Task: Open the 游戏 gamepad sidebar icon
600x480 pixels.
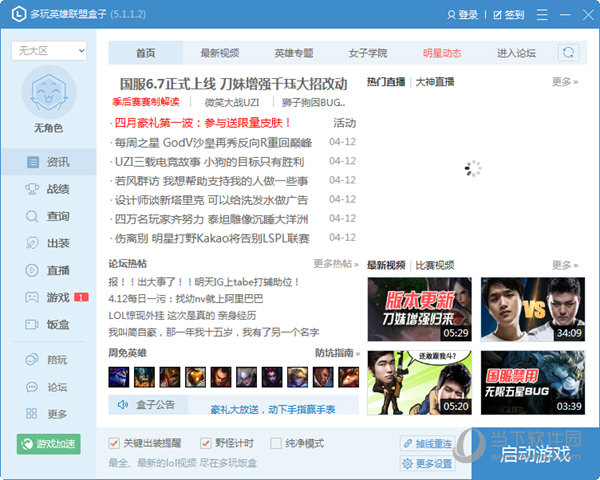Action: tap(32, 297)
